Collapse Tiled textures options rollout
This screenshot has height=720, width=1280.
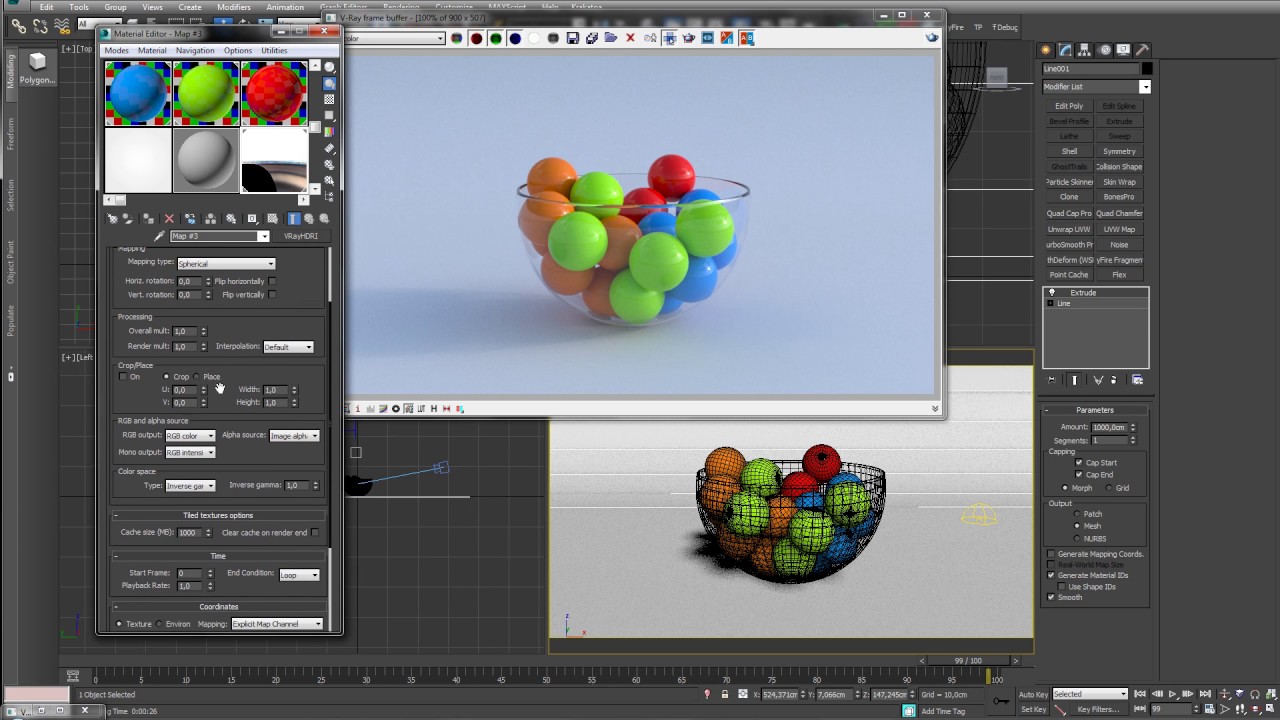coord(218,516)
